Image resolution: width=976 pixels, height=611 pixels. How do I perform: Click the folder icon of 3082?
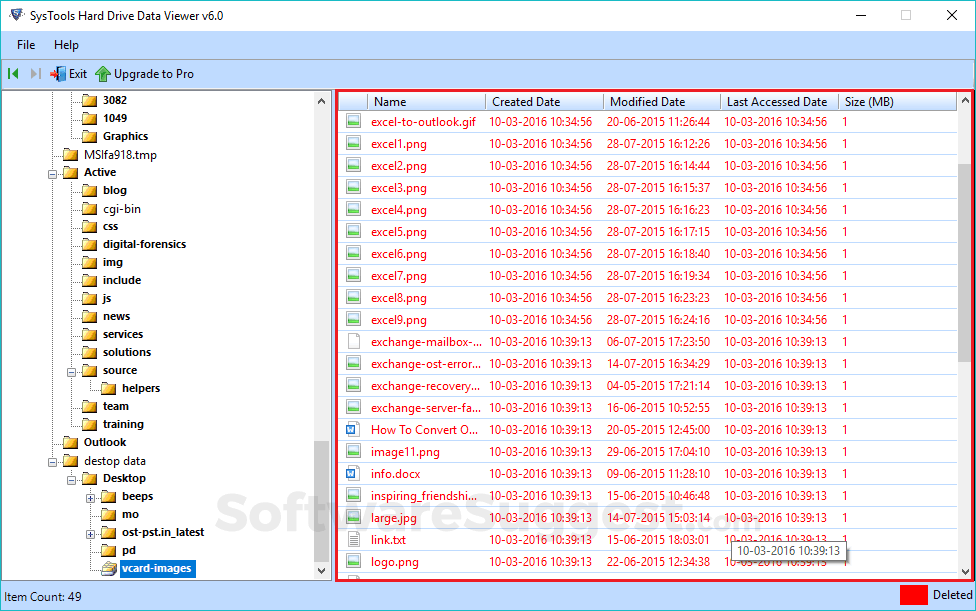[x=90, y=100]
